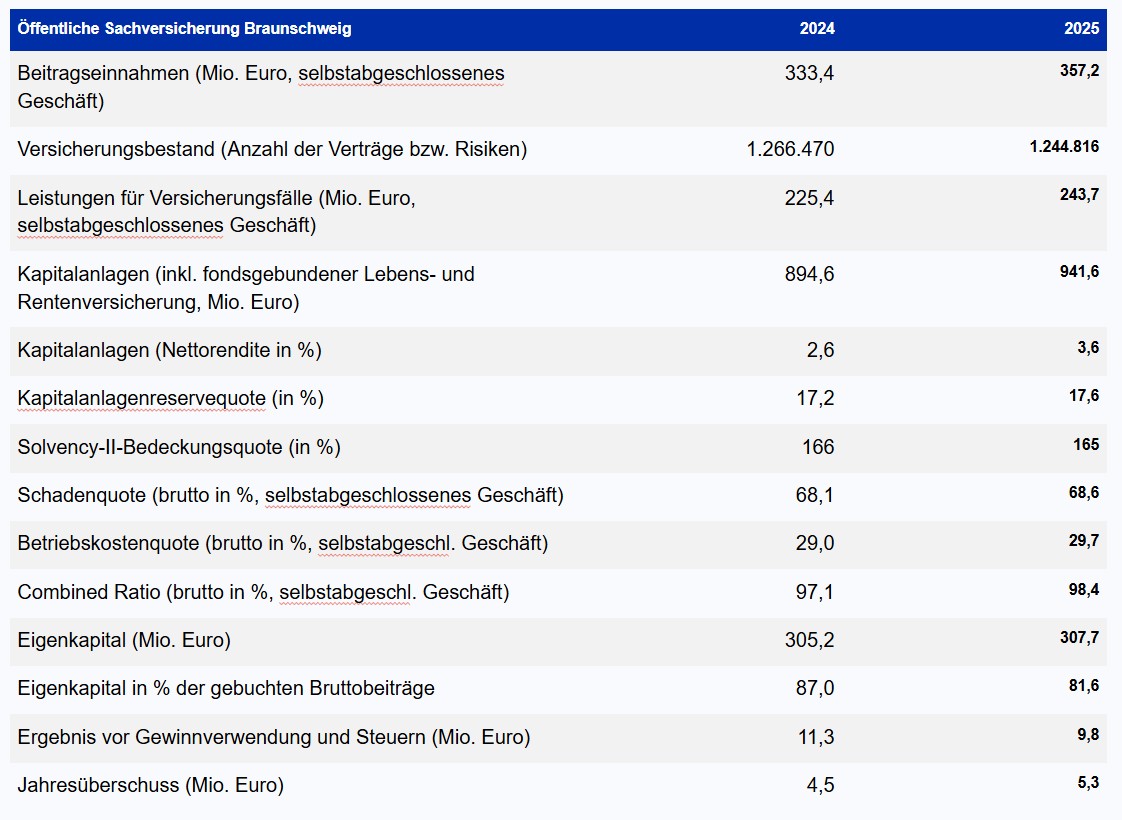Click the 'Solvency-II-Bedeckungsquote (in %)' label

point(179,446)
